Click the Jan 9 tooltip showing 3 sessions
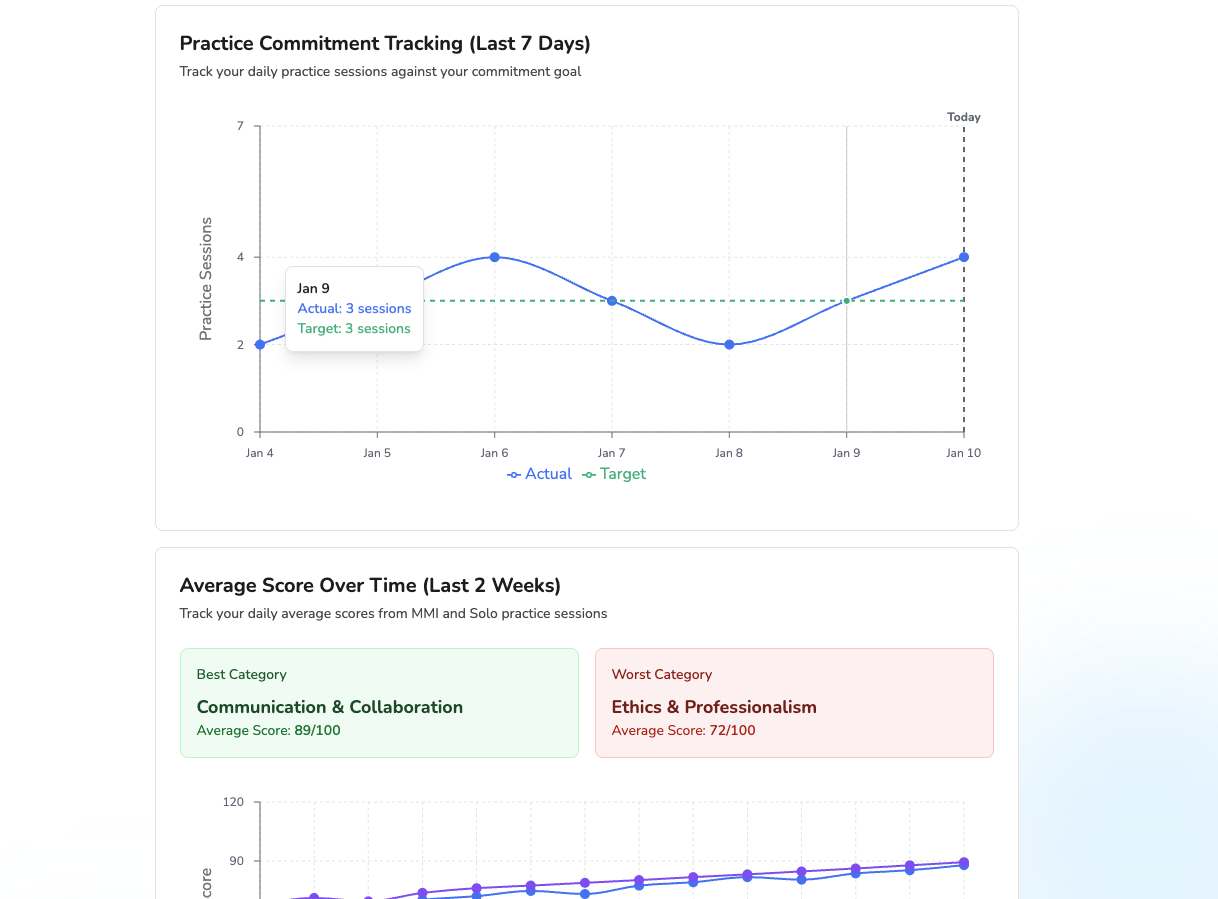This screenshot has width=1218, height=899. [x=354, y=308]
